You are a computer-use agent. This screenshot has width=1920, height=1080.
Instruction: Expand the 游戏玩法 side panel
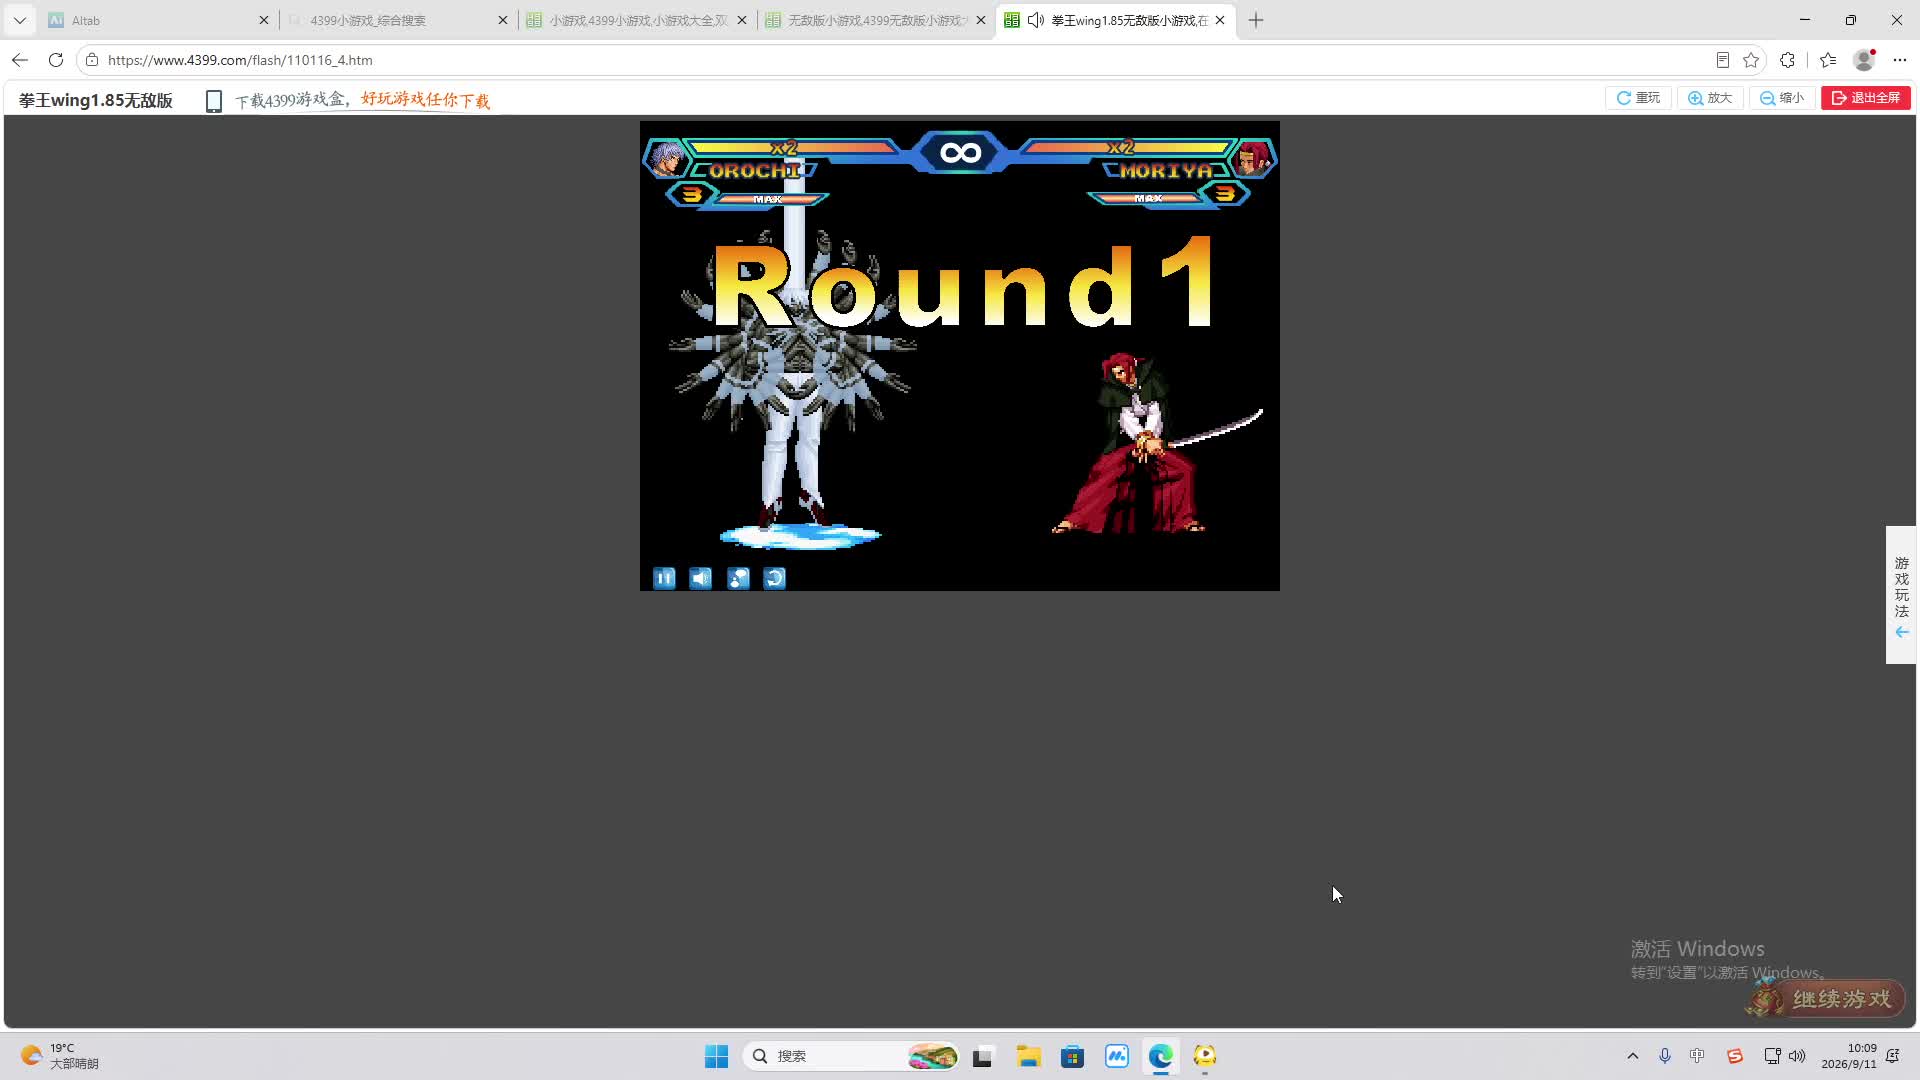coord(1901,595)
